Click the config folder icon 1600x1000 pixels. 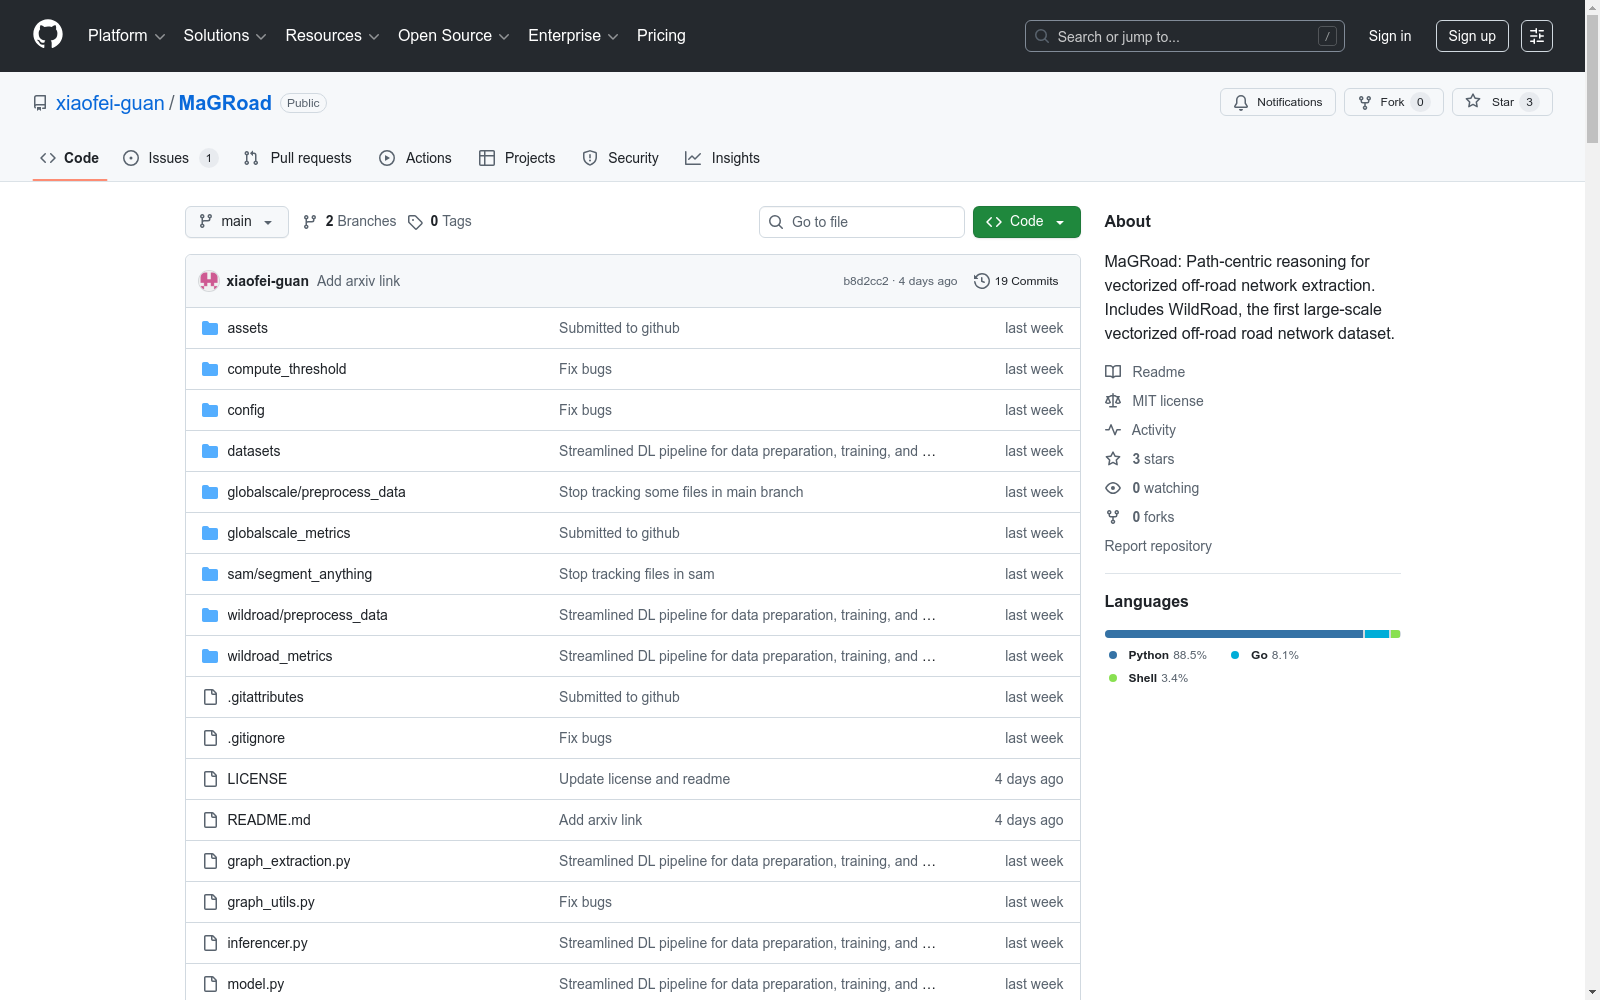coord(210,410)
